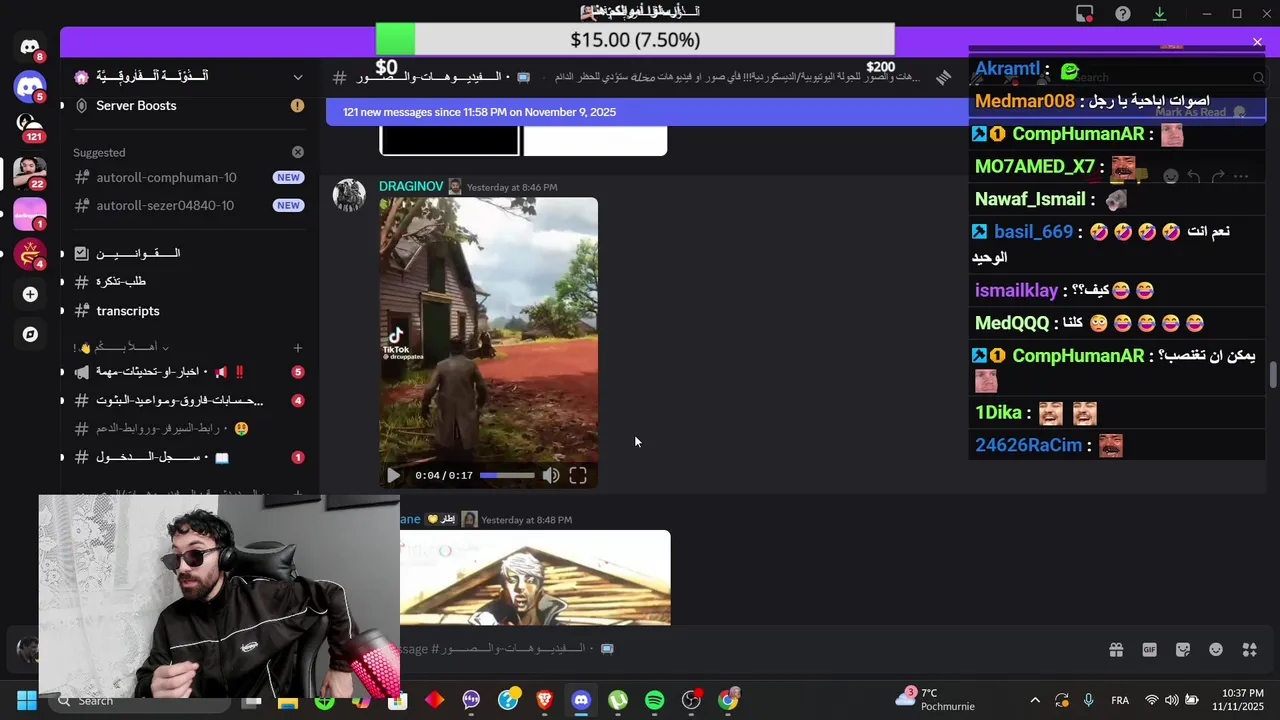This screenshot has height=720, width=1280.
Task: Open the Discord help question mark icon
Action: [x=1123, y=13]
